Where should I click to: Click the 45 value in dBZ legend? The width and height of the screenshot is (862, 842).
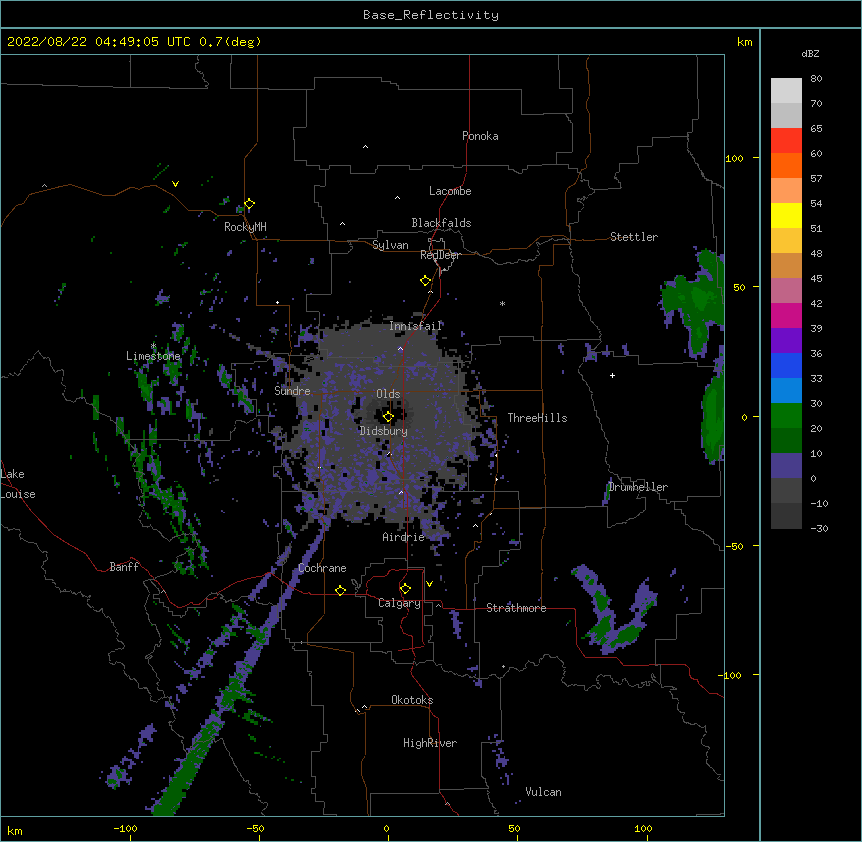[816, 279]
